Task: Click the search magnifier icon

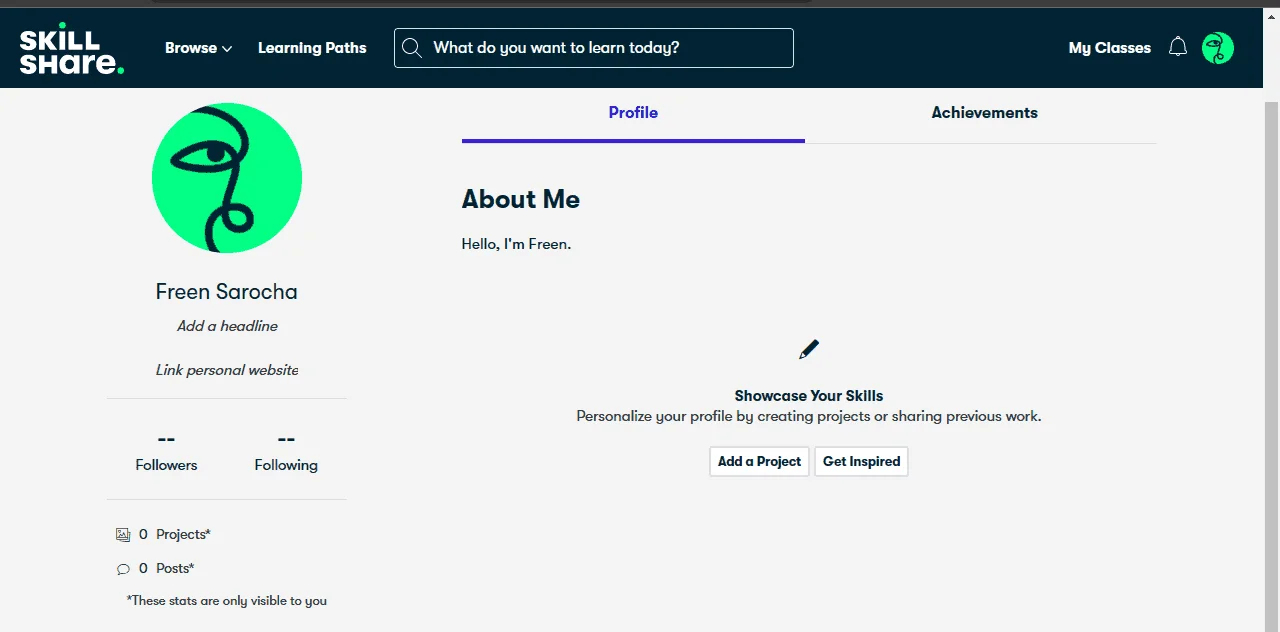Action: [411, 48]
